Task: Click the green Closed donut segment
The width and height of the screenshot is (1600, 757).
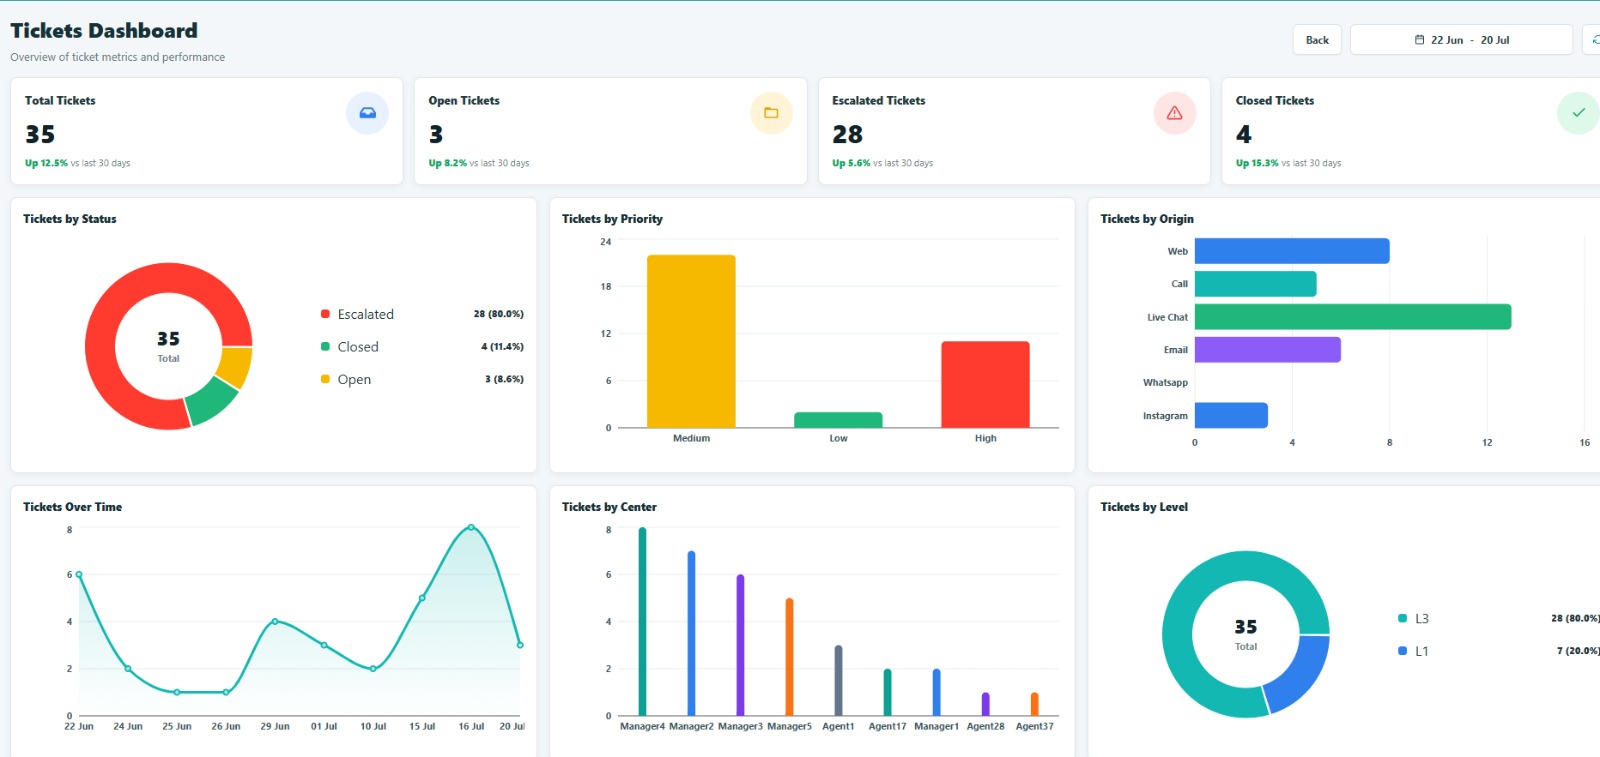Action: coord(212,401)
